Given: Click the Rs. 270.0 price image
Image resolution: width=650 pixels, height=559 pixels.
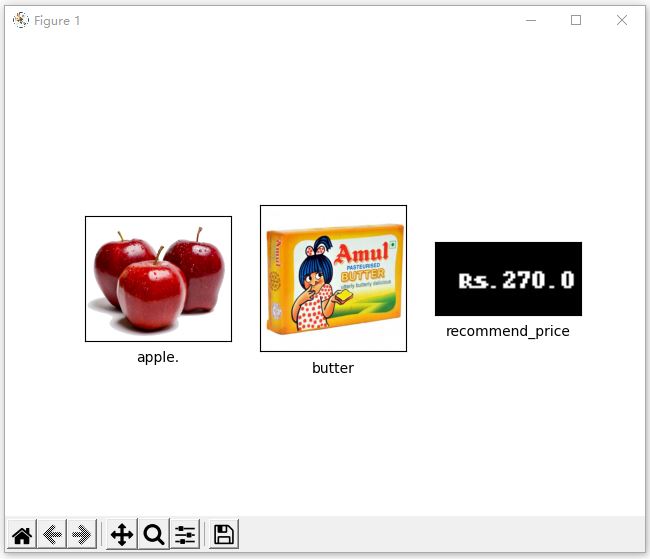Looking at the screenshot, I should click(508, 279).
